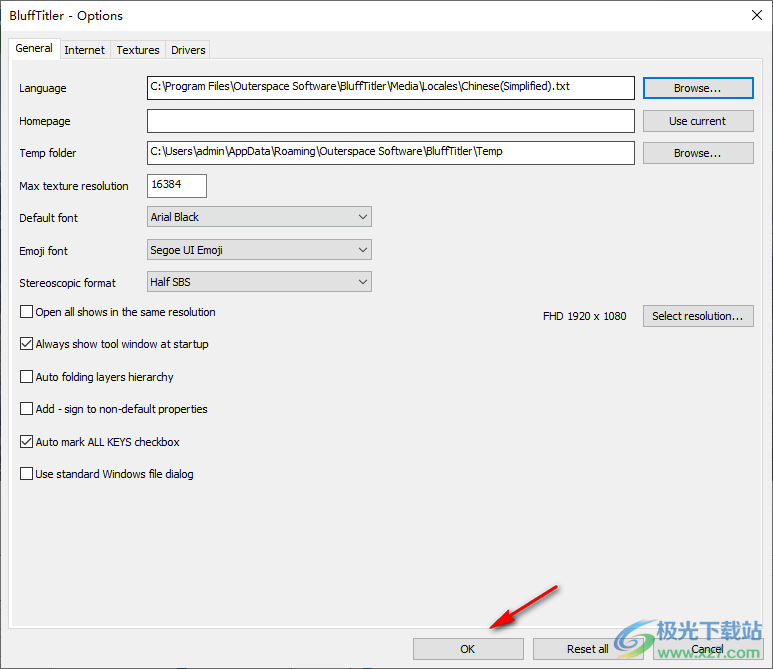Click Browse button for Language file
This screenshot has width=773, height=669.
tap(697, 88)
